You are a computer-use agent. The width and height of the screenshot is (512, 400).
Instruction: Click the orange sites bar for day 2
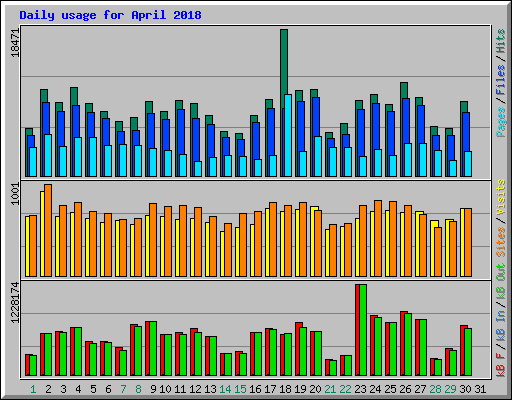pos(48,230)
